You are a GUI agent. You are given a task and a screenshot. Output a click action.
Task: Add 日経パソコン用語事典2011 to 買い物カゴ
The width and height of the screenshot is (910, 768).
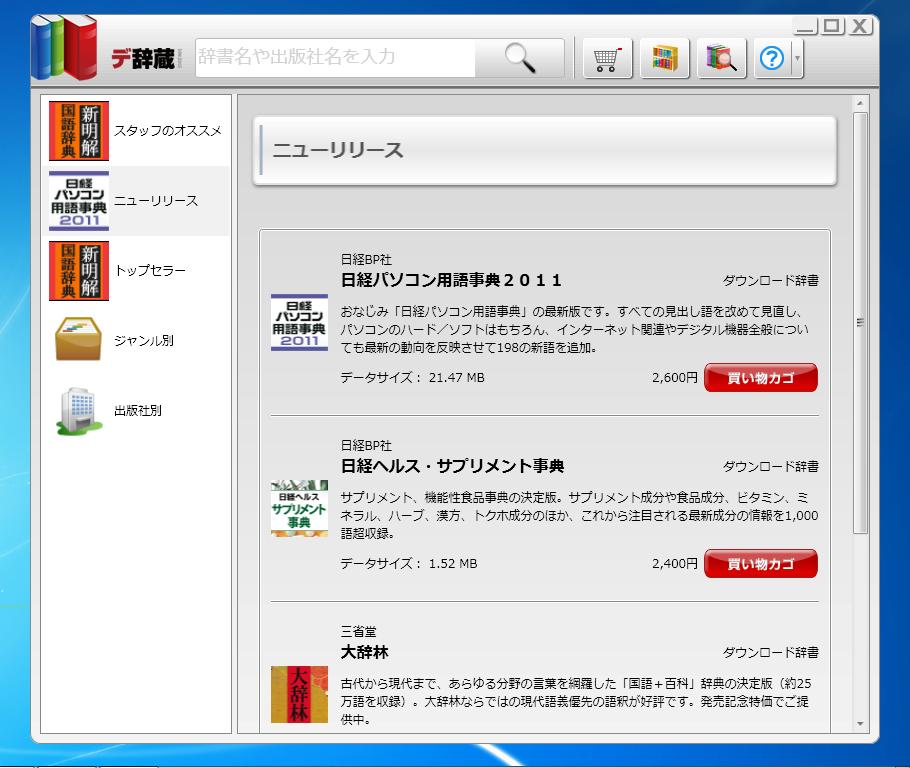761,378
